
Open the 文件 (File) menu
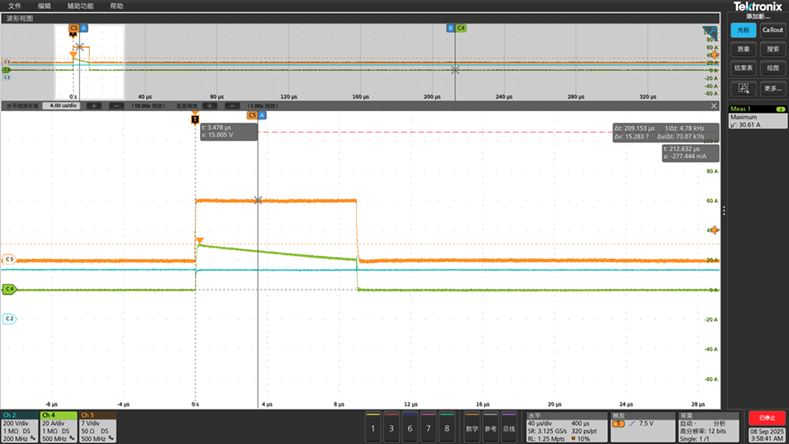[x=15, y=6]
